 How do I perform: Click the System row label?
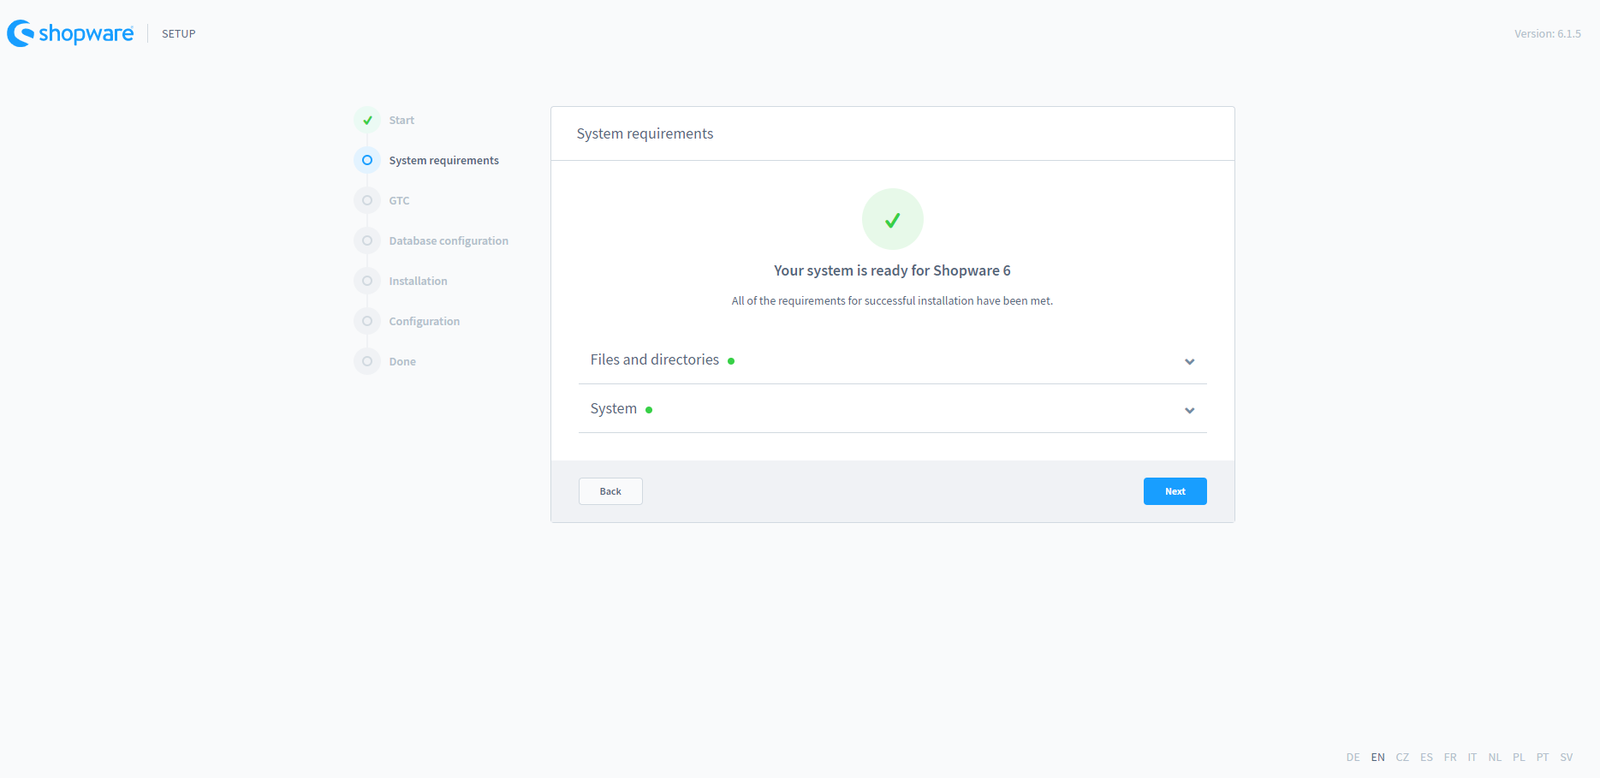coord(613,409)
